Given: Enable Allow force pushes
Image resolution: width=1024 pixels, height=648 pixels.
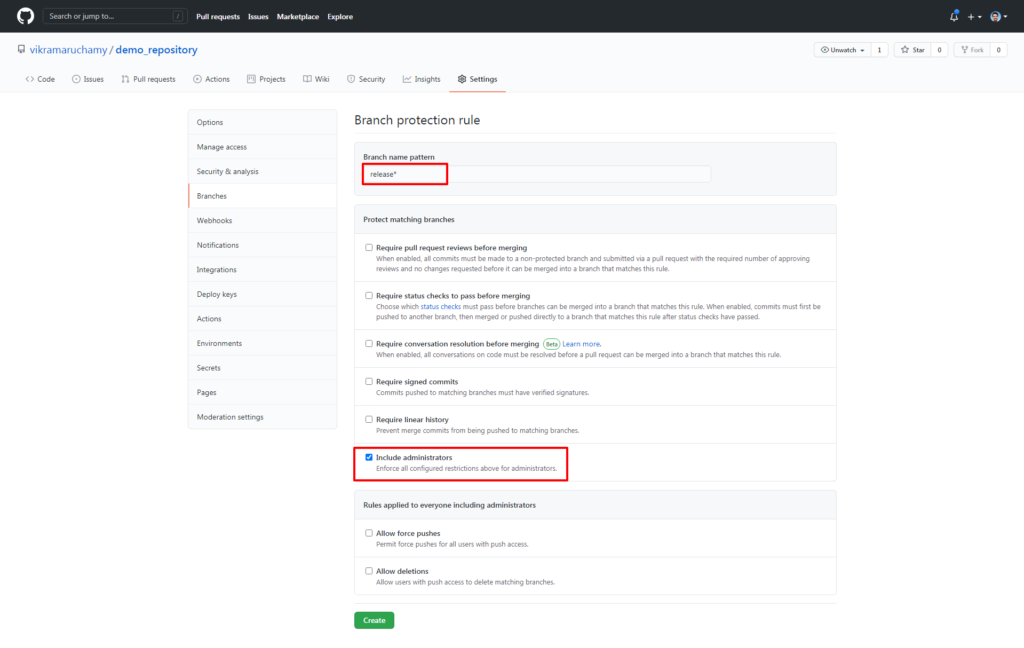Looking at the screenshot, I should coord(368,533).
